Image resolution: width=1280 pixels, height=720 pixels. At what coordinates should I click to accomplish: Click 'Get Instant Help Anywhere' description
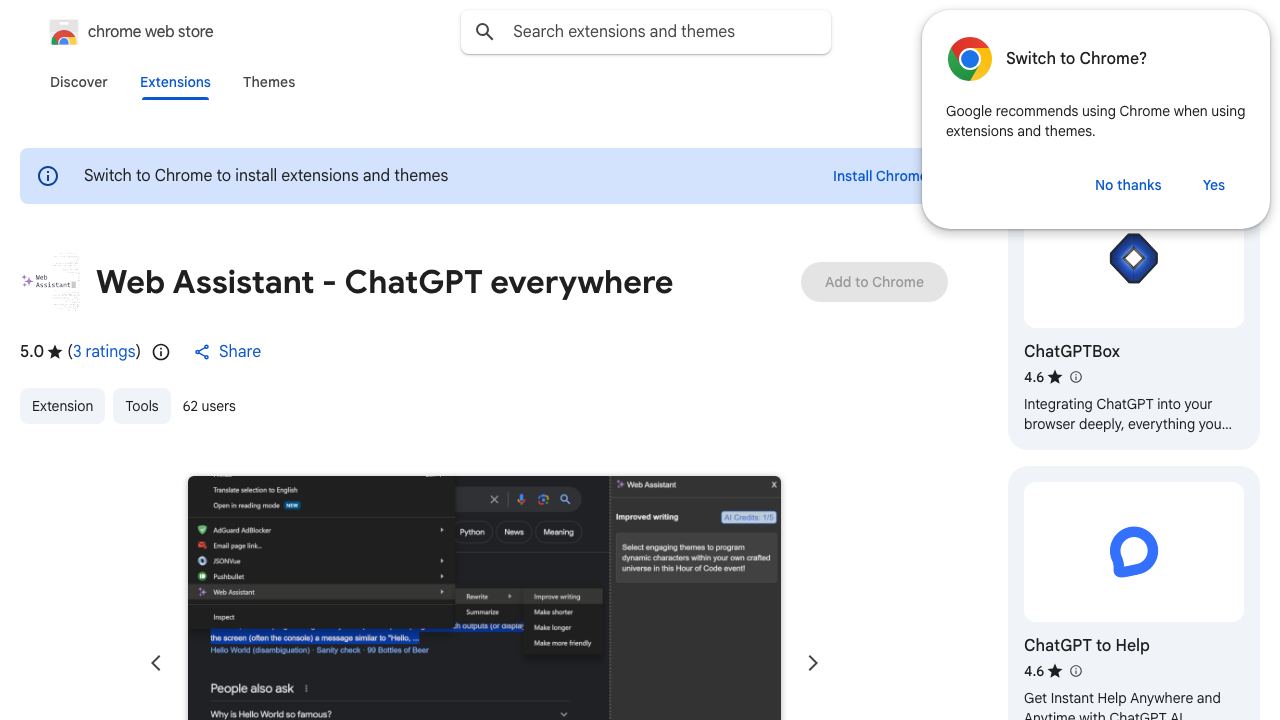(x=1122, y=705)
